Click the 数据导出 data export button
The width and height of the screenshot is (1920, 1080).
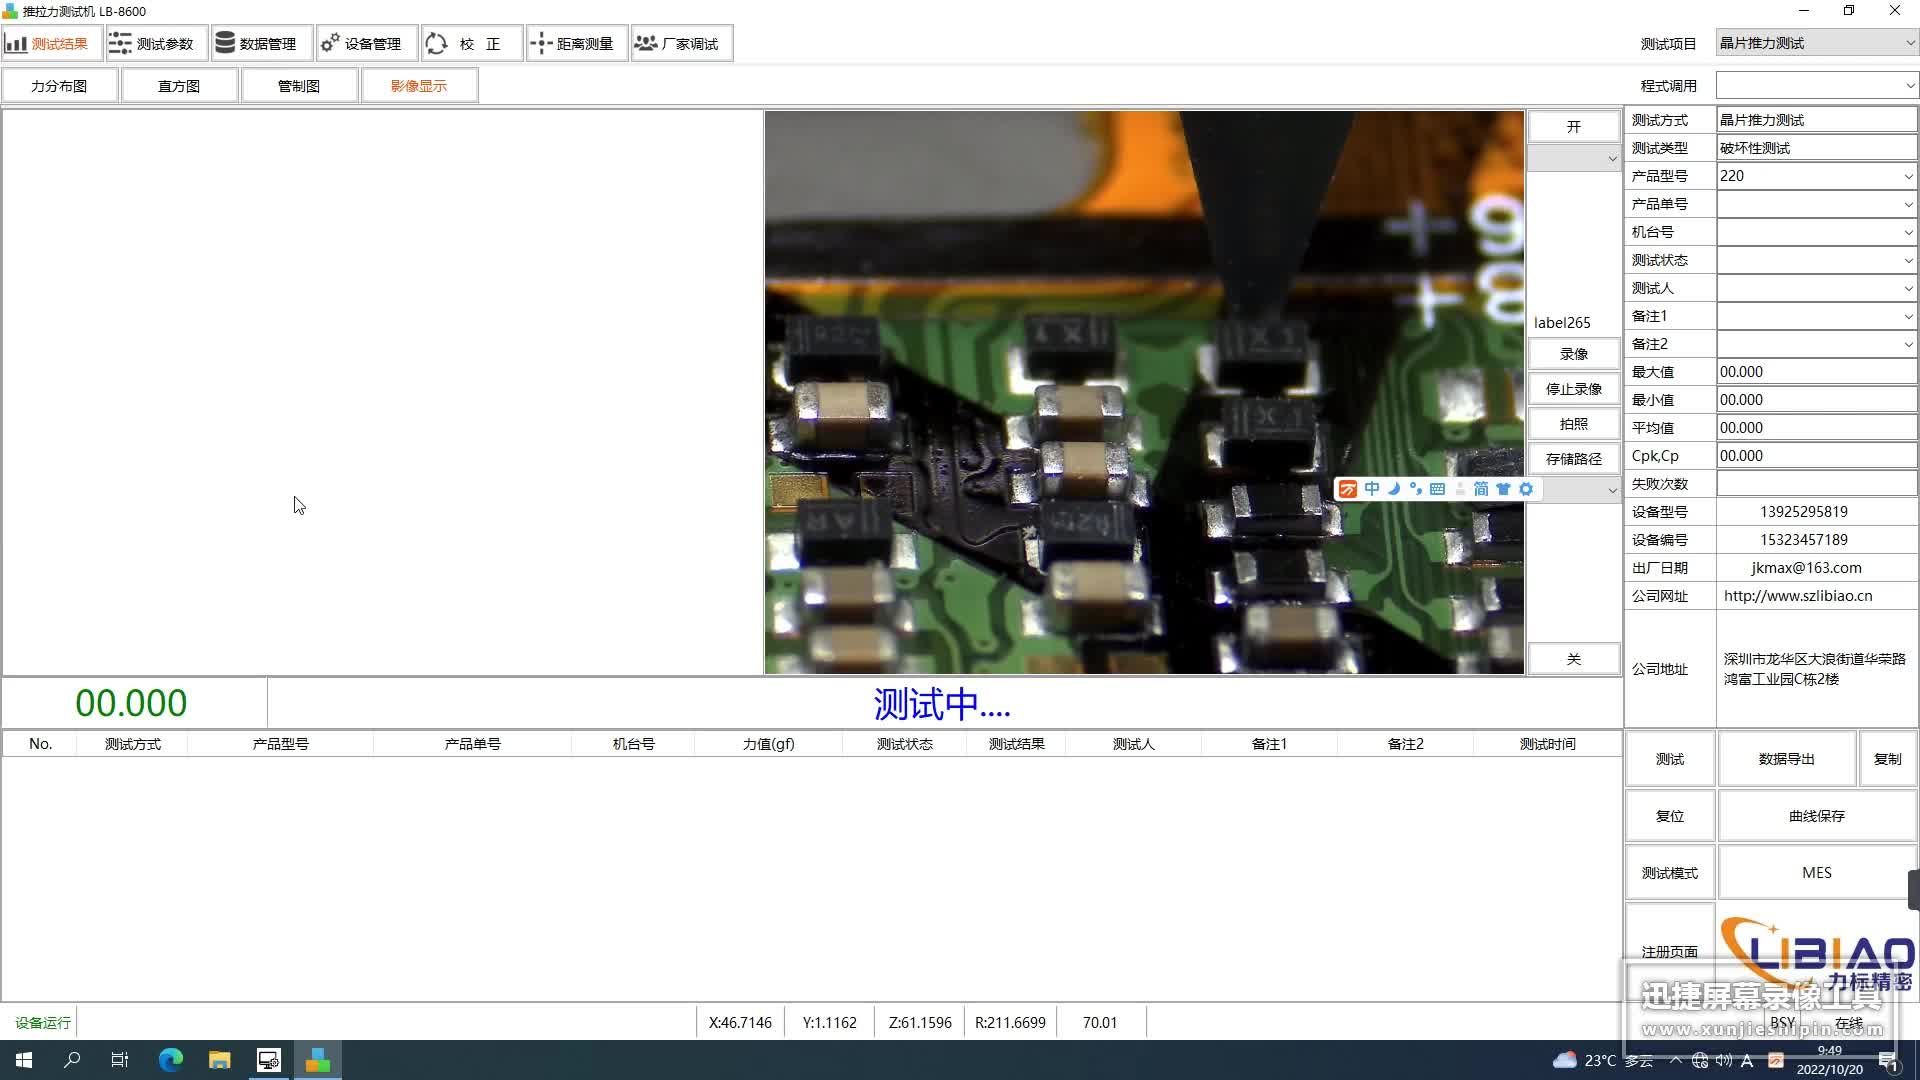1787,759
